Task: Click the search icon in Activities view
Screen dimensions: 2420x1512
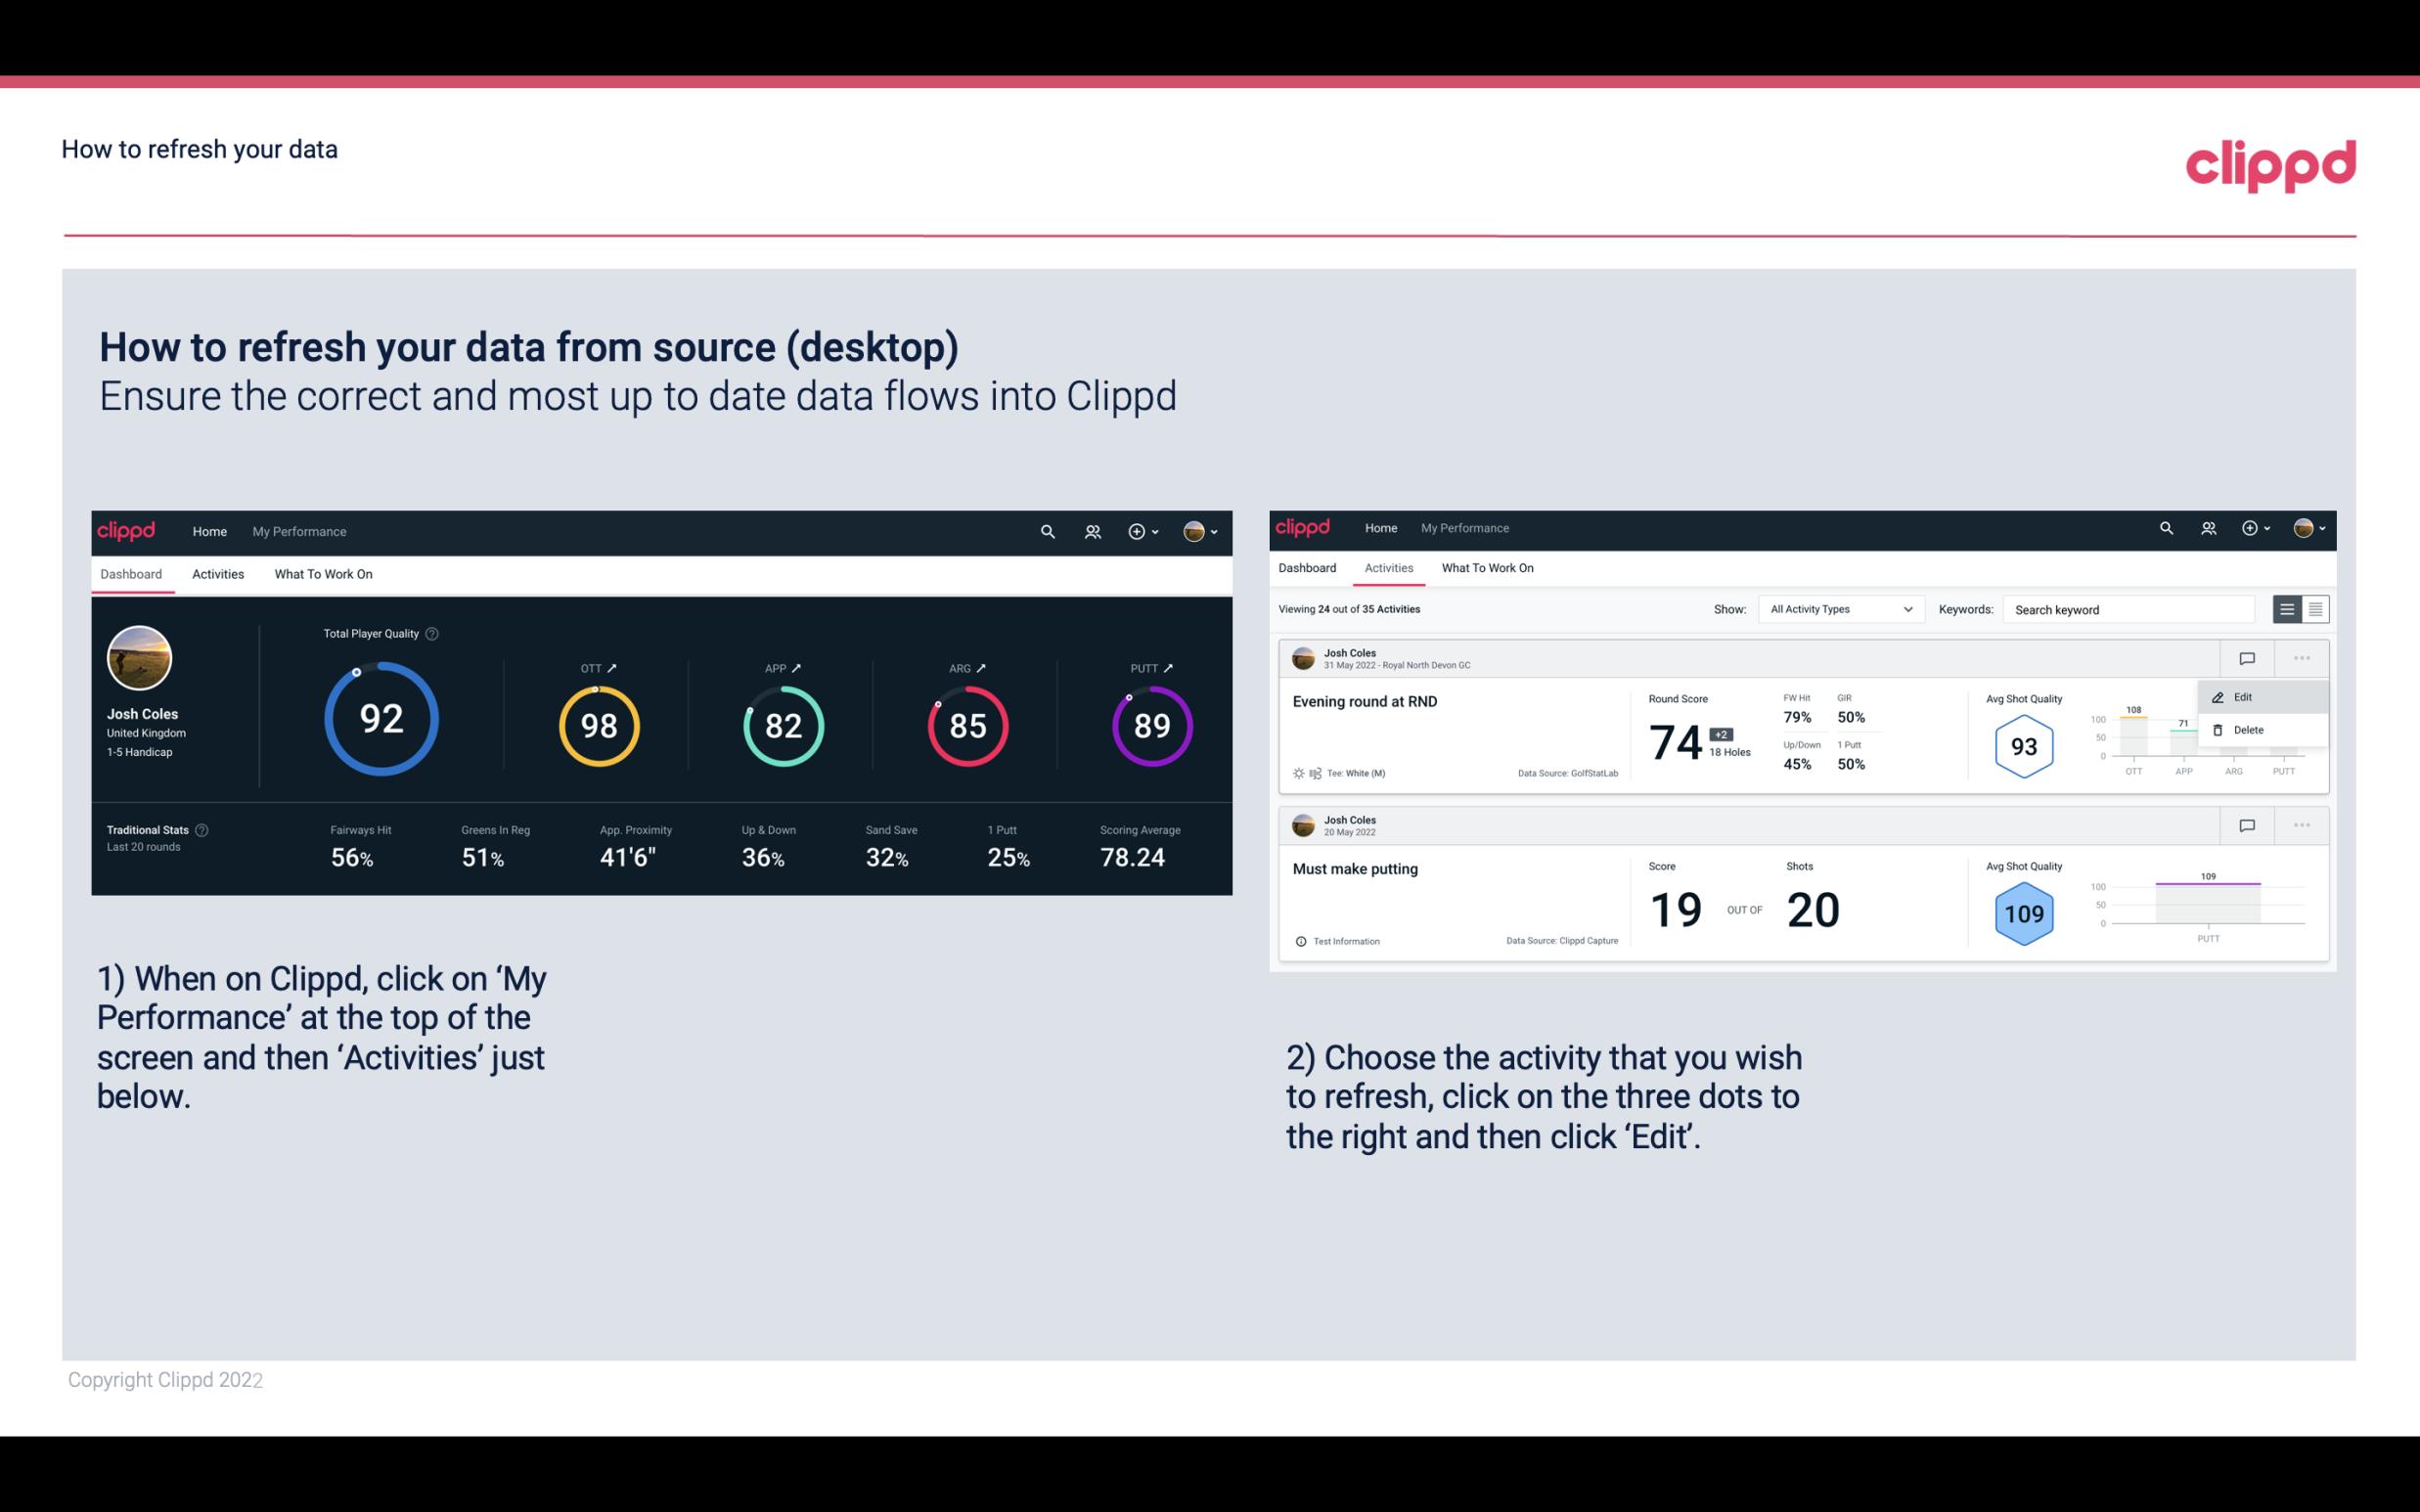Action: pyautogui.click(x=2164, y=528)
